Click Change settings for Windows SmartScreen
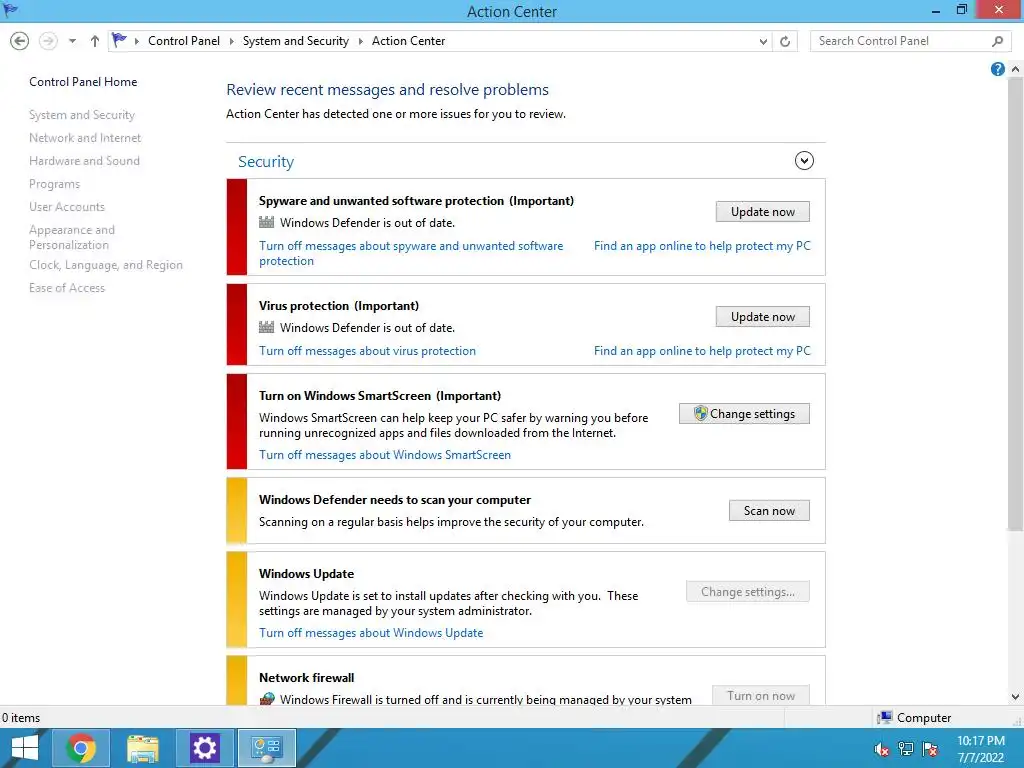Screen dimensions: 1024x768 click(x=744, y=414)
